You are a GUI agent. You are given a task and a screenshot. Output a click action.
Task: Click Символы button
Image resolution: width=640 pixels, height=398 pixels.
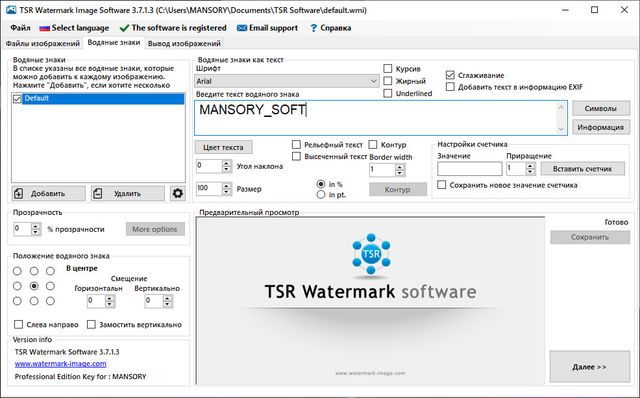601,109
